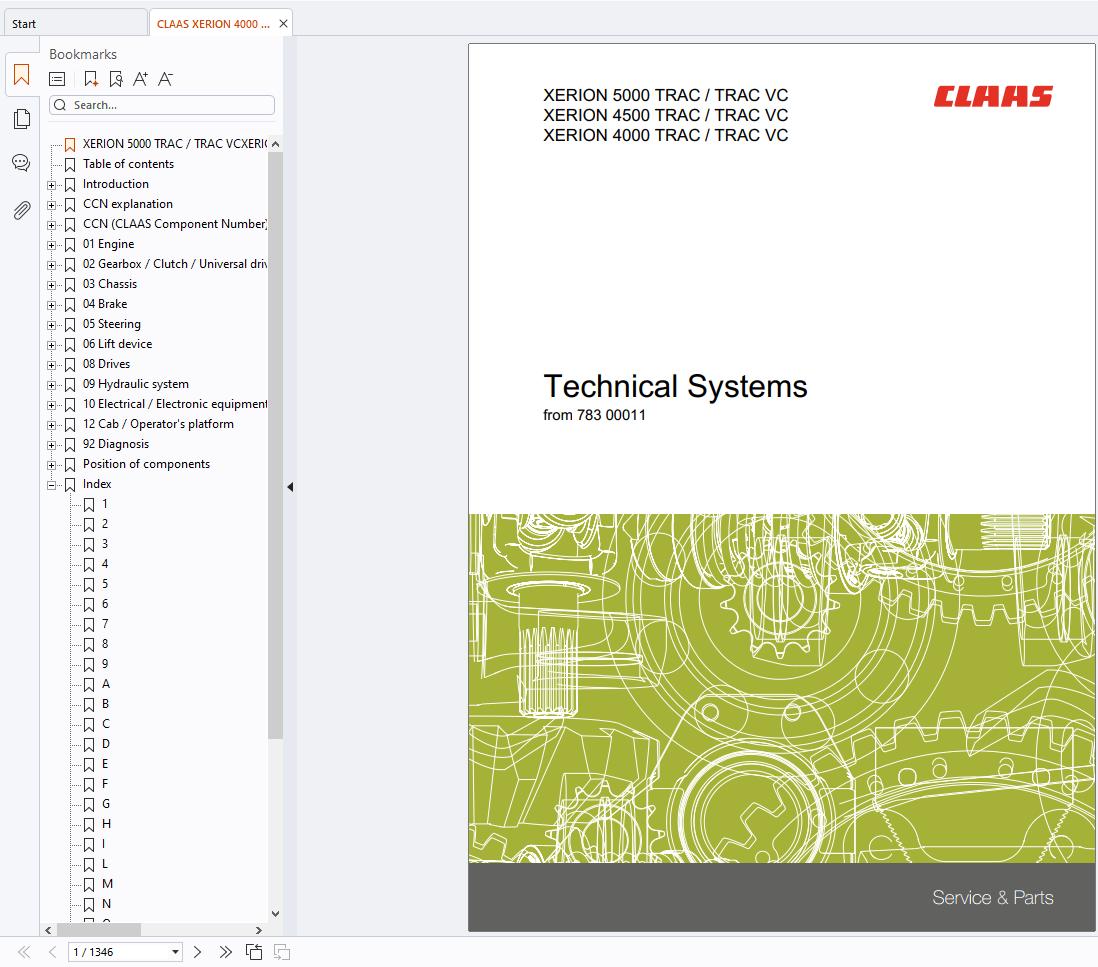This screenshot has width=1098, height=967.
Task: Open the page number dropdown
Action: (x=176, y=952)
